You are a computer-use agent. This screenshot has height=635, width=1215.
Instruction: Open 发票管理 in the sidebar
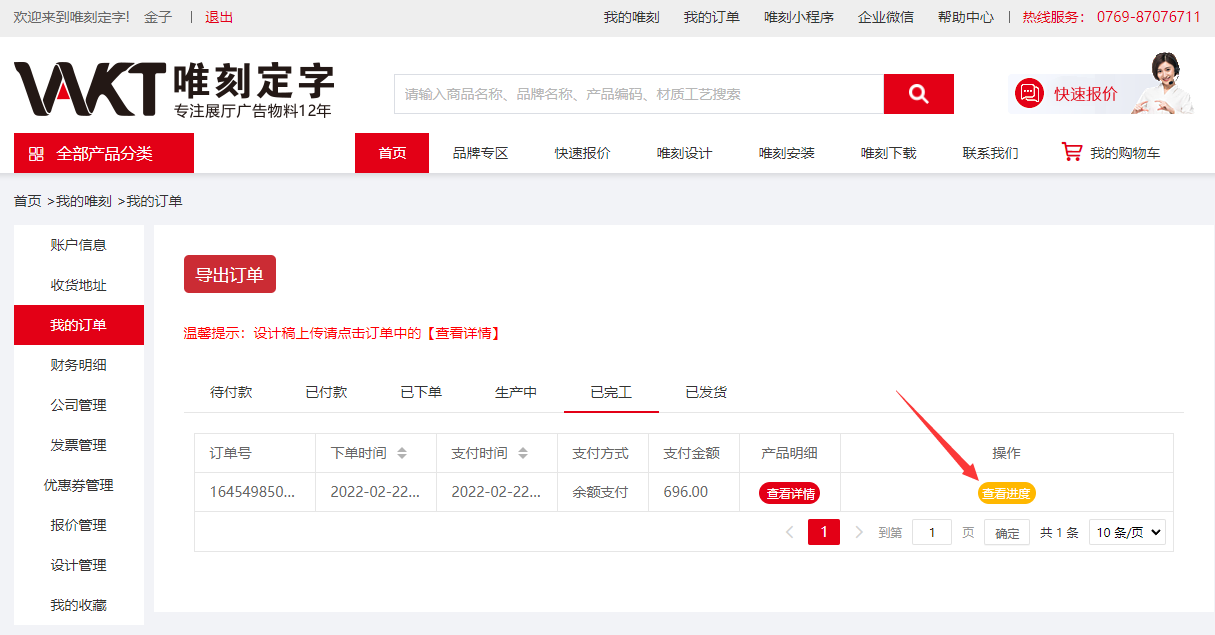click(x=79, y=445)
